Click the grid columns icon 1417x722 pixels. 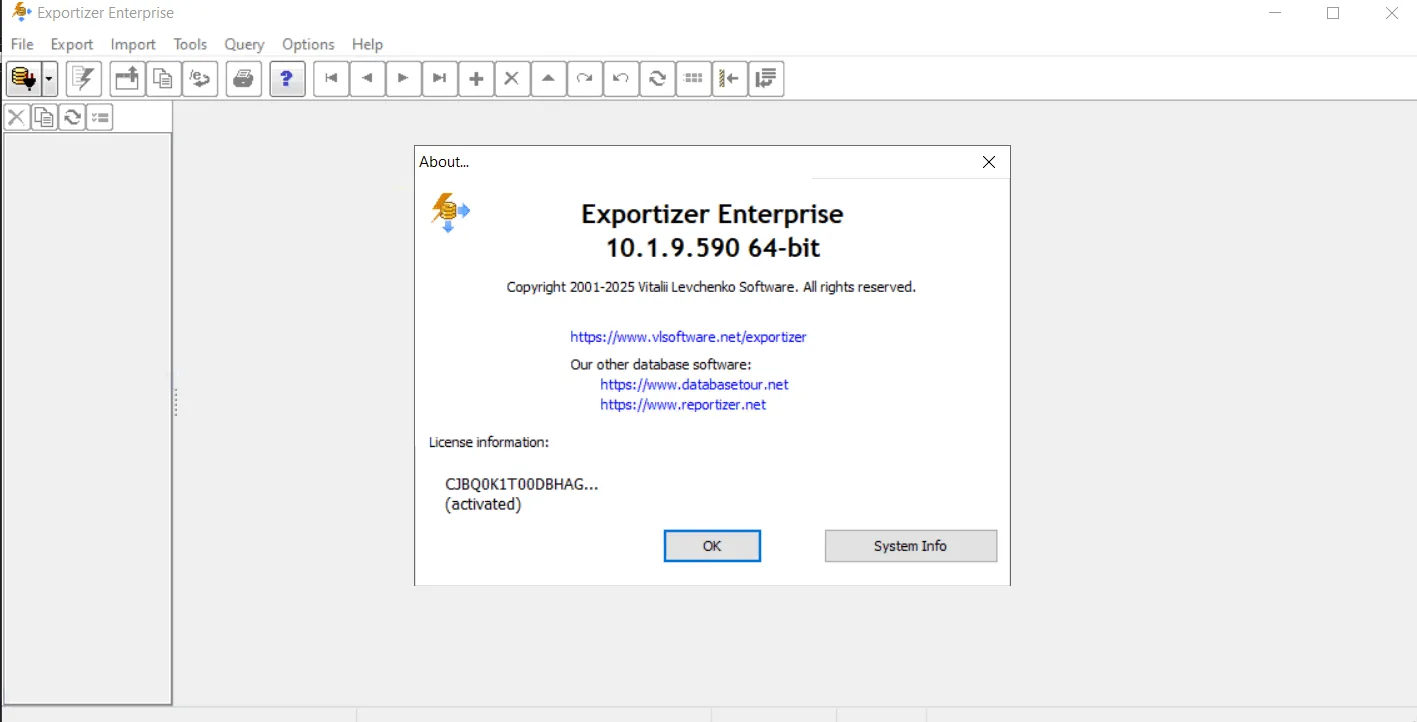(693, 78)
